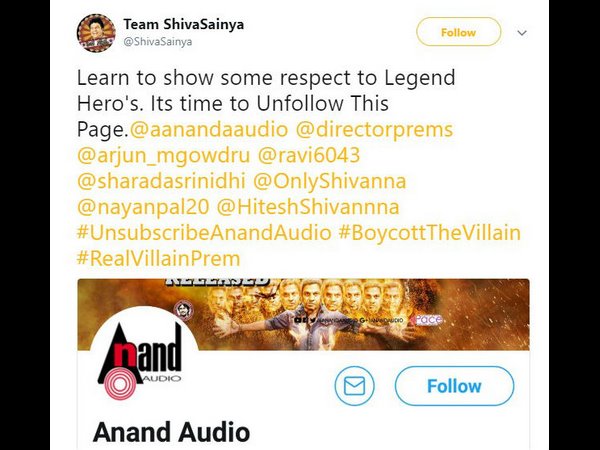Click the envelope message icon
This screenshot has height=450, width=600.
tap(354, 386)
